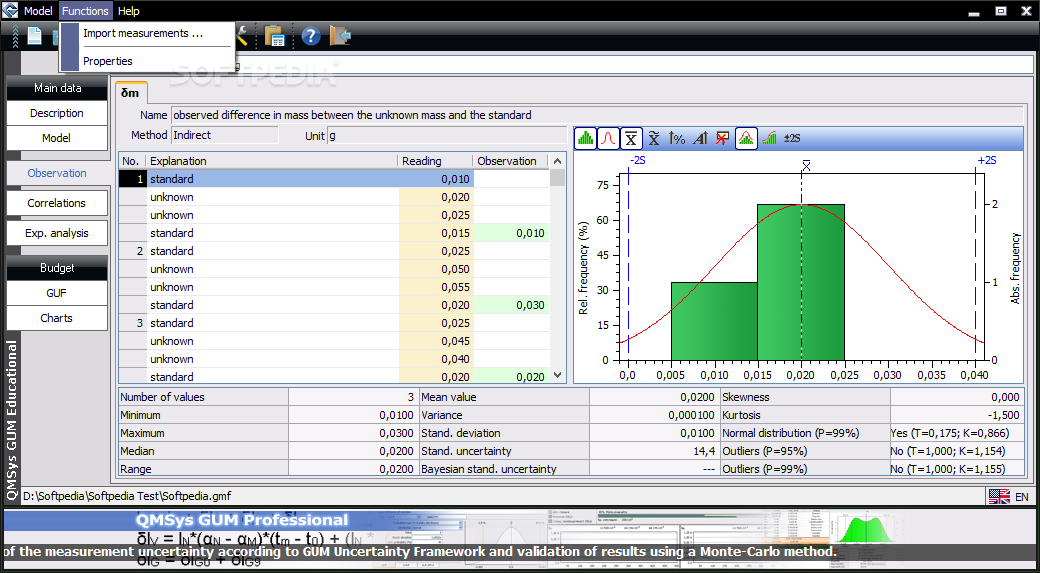Click the exit door toolbar icon
Image resolution: width=1040 pixels, height=573 pixels.
click(340, 36)
